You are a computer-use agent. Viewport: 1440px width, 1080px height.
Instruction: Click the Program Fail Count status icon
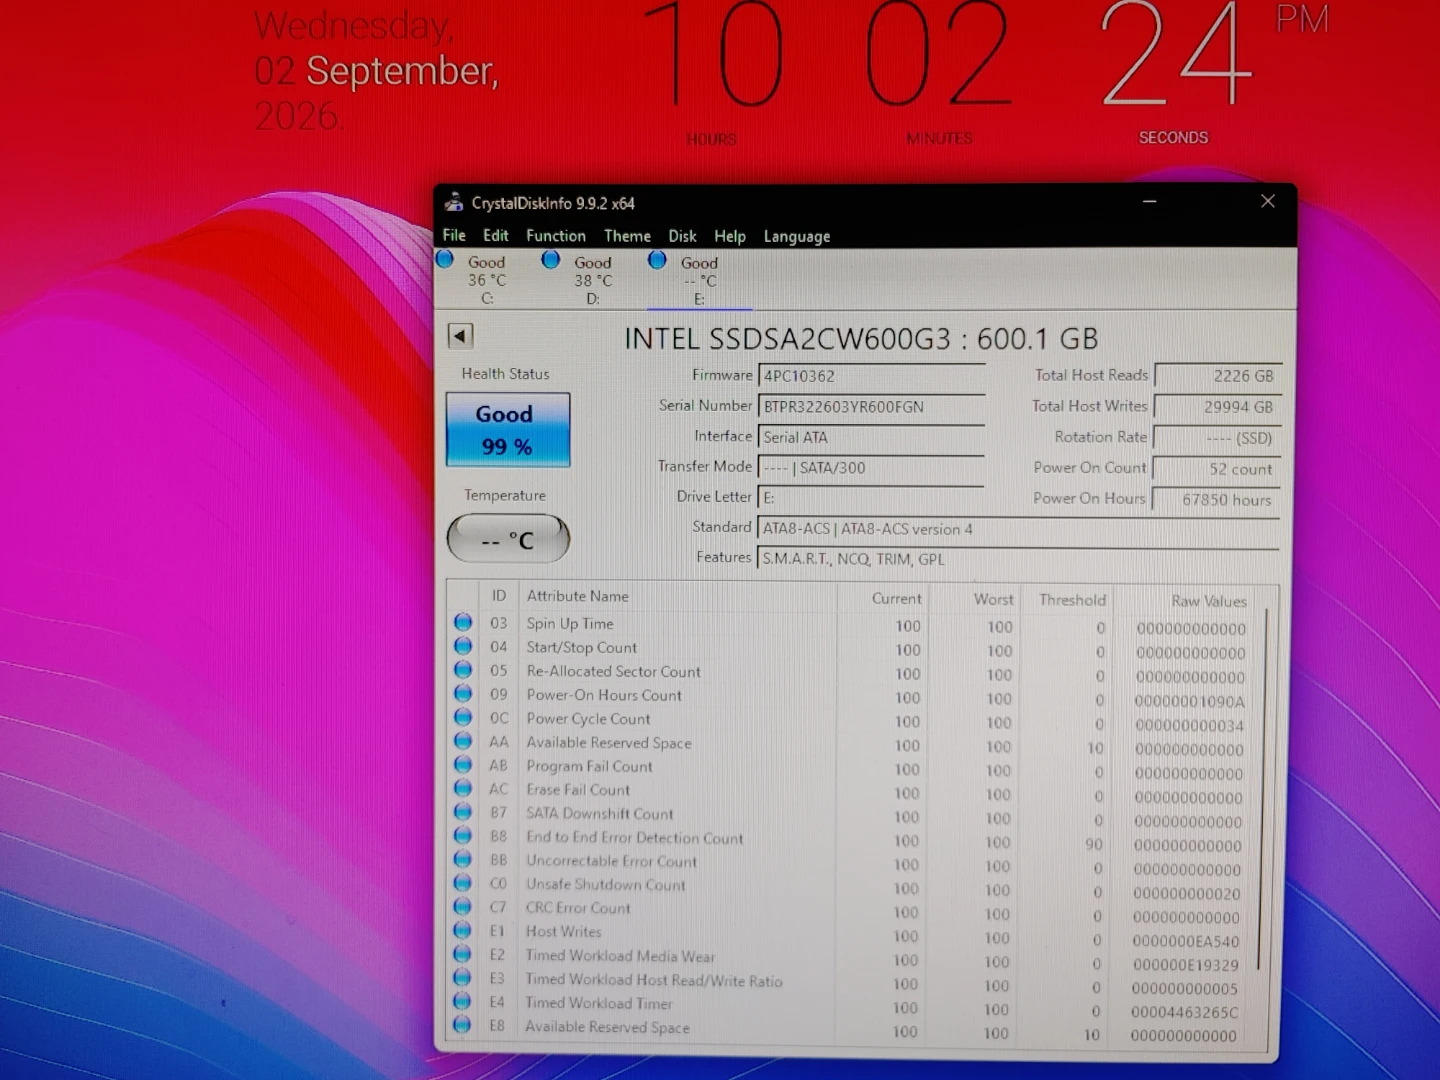(x=463, y=764)
